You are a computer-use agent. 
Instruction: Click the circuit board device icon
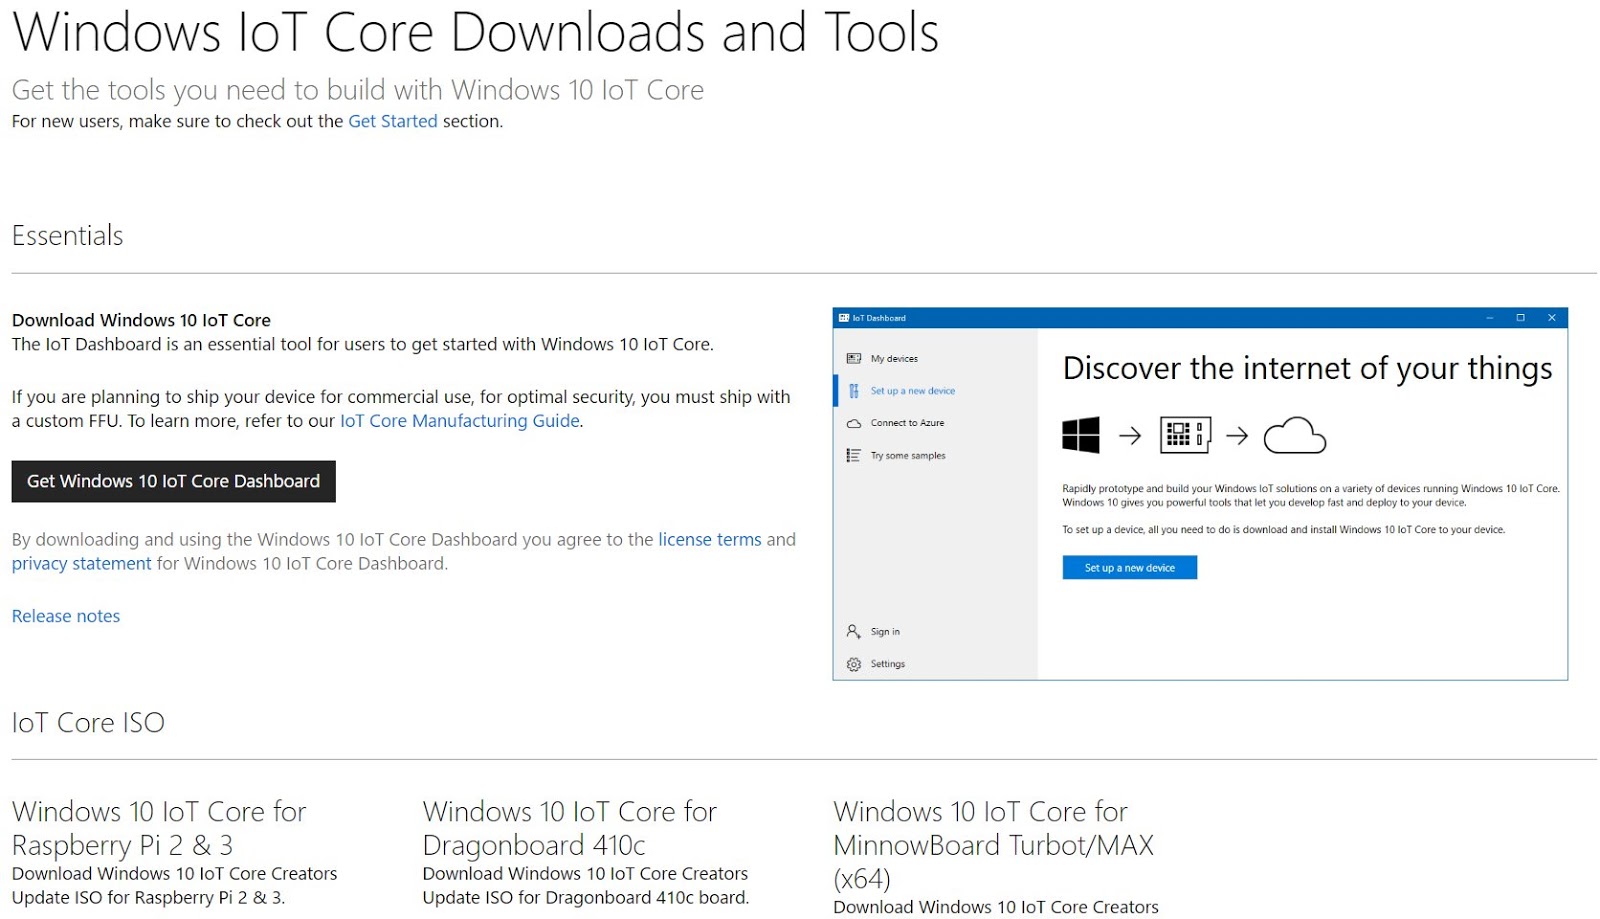[x=1185, y=435]
